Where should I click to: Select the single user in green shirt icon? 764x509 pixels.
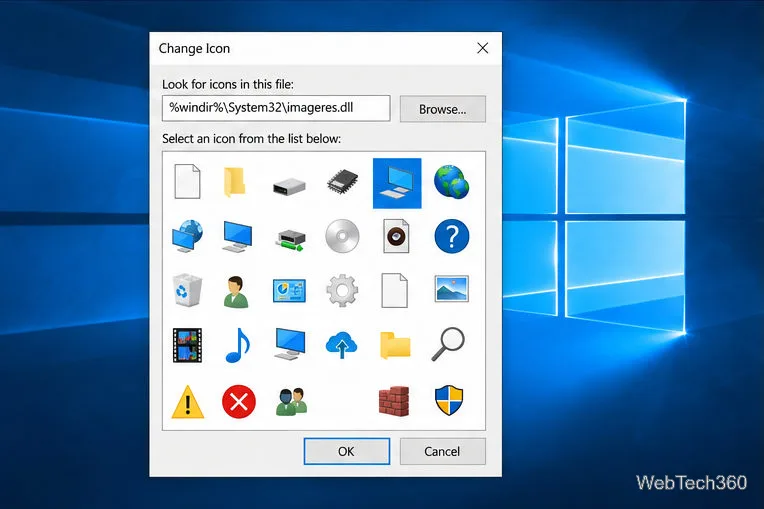(236, 292)
